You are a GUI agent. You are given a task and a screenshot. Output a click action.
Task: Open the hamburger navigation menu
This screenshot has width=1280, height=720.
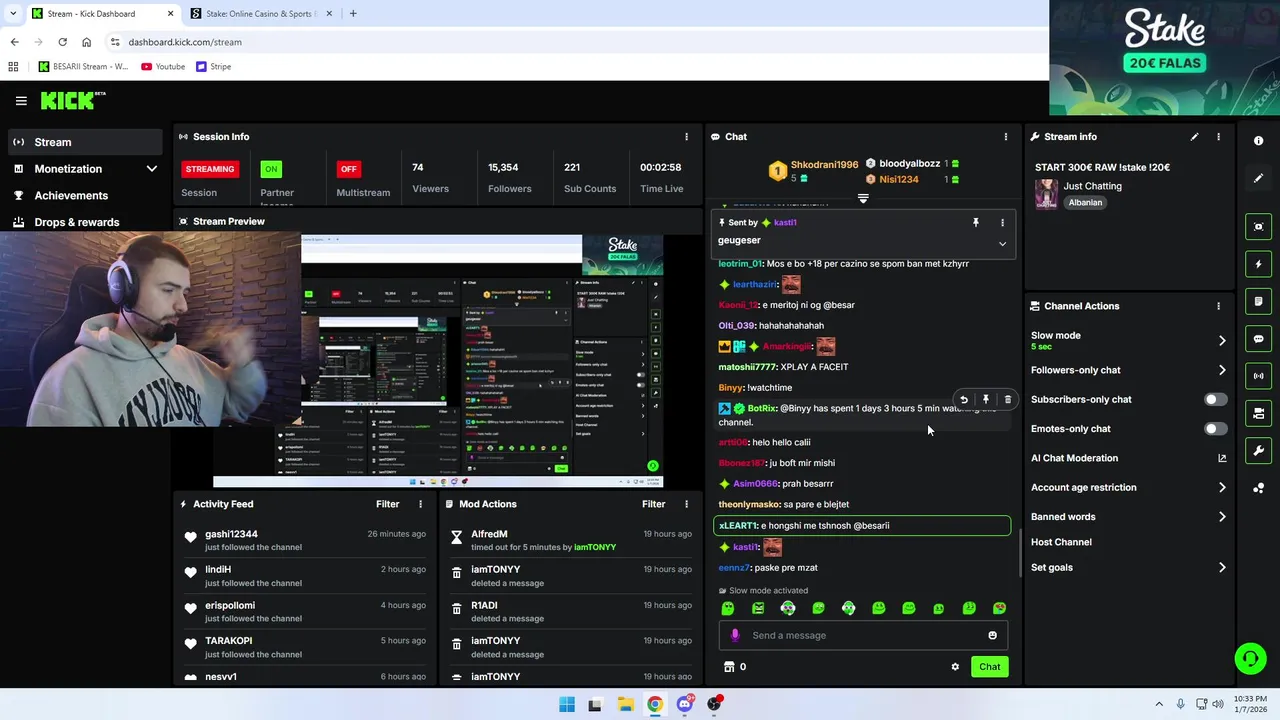coord(21,101)
